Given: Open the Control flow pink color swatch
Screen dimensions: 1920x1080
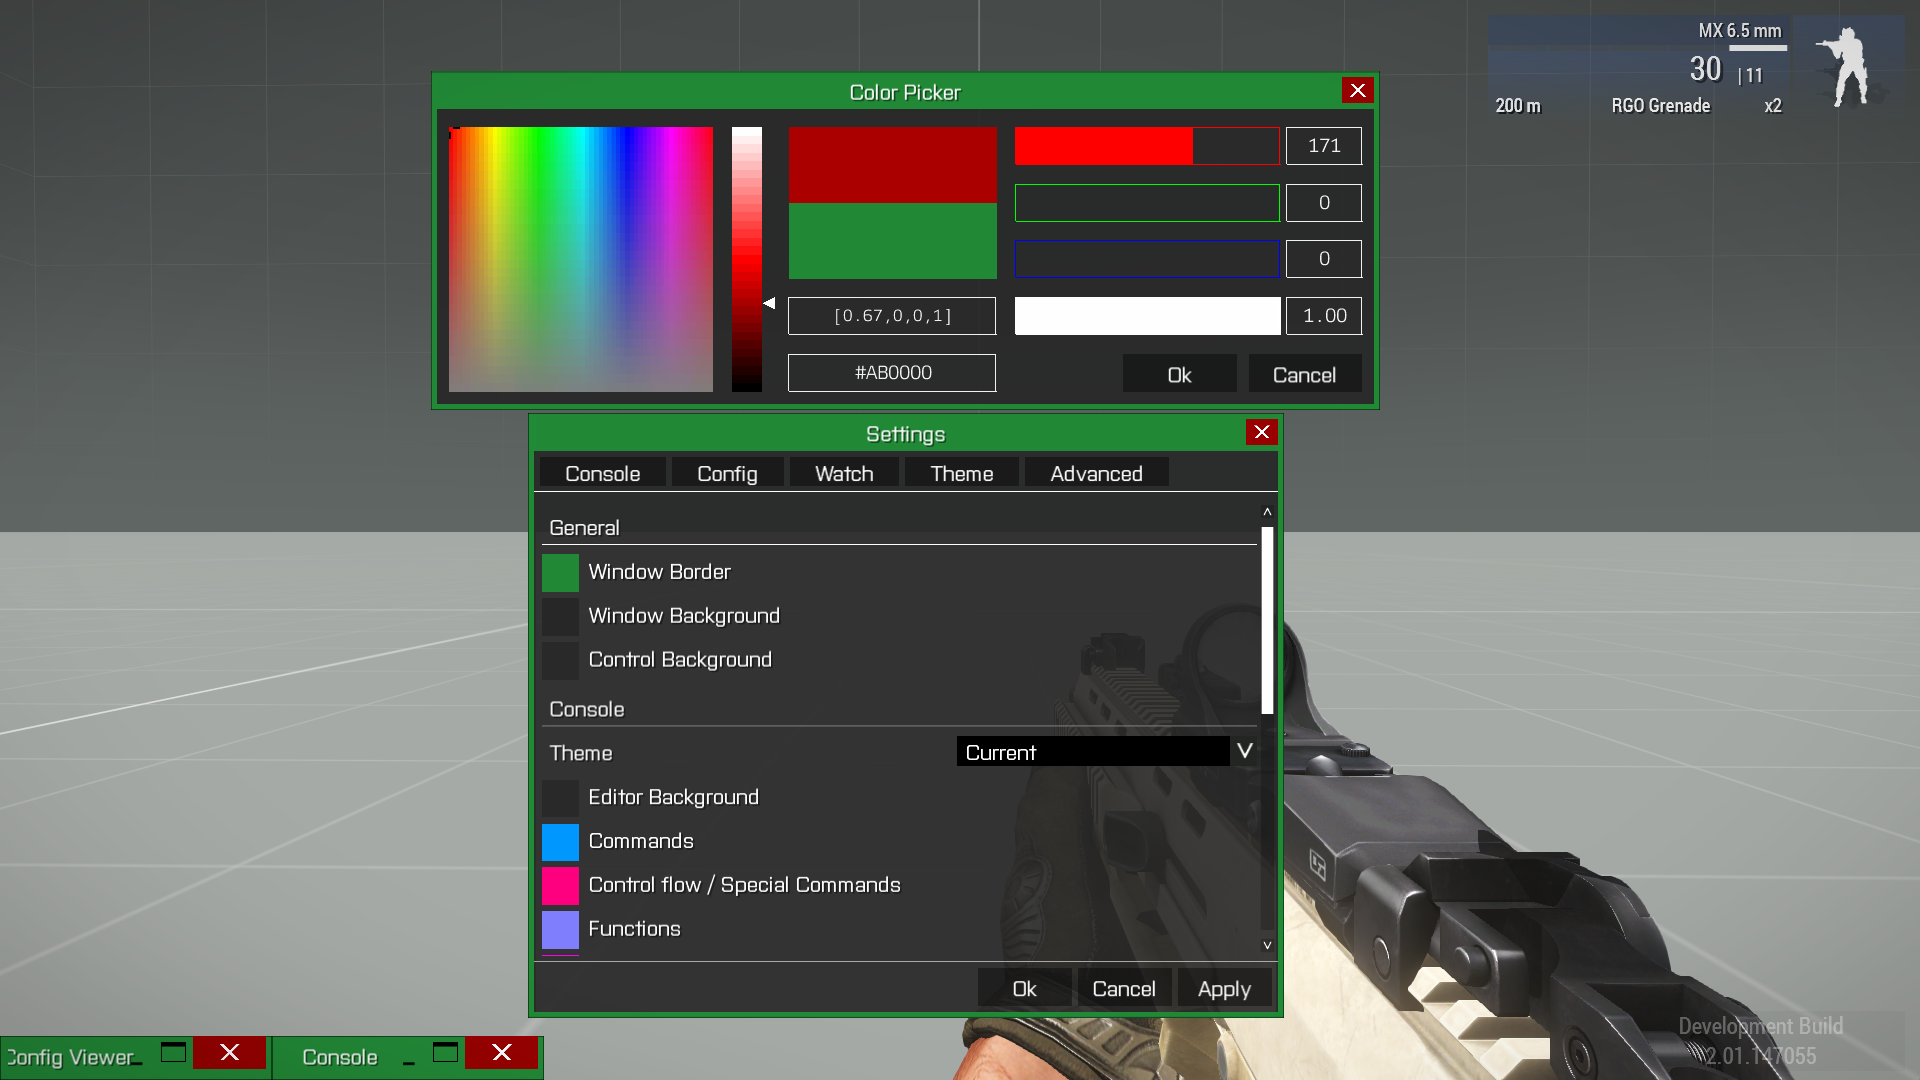Looking at the screenshot, I should point(560,886).
